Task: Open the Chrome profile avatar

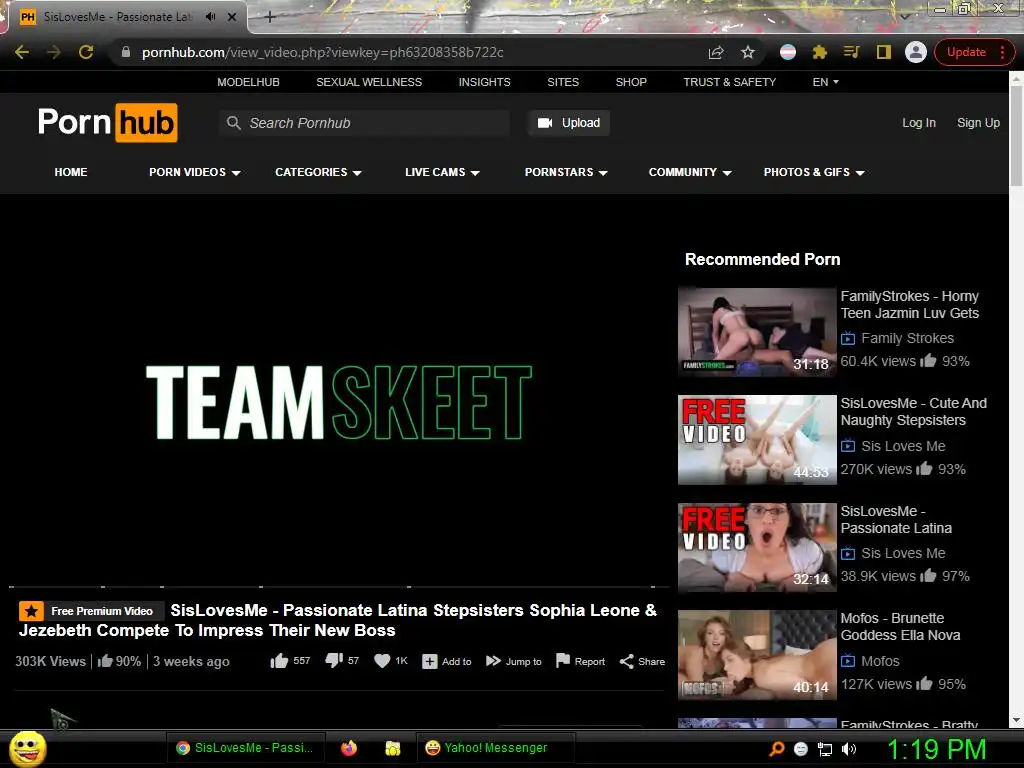Action: [x=916, y=52]
